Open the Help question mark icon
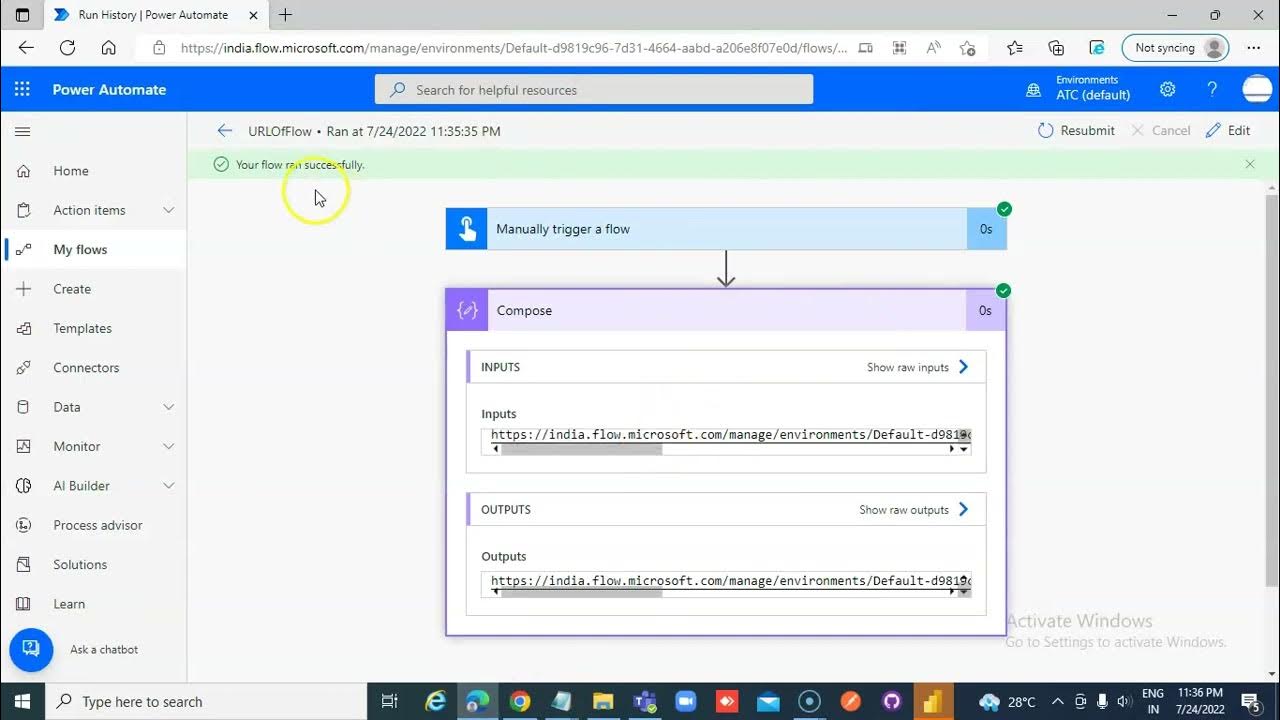 tap(1212, 89)
